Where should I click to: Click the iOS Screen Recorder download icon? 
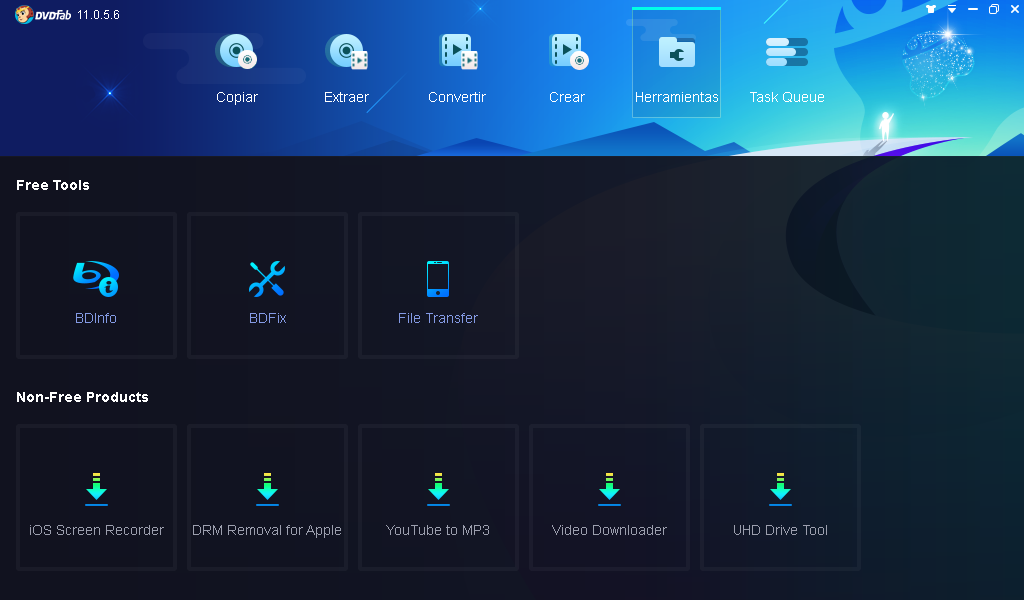[x=96, y=489]
